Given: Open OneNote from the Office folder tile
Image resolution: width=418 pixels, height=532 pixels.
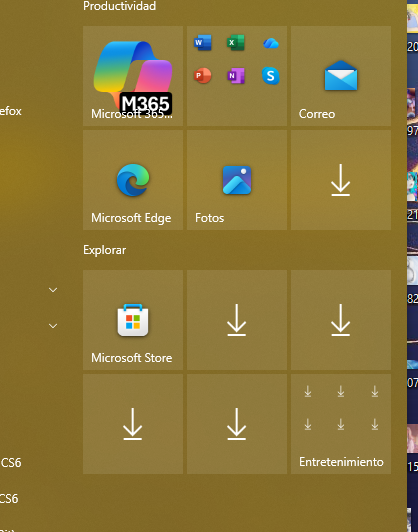Looking at the screenshot, I should point(236,76).
